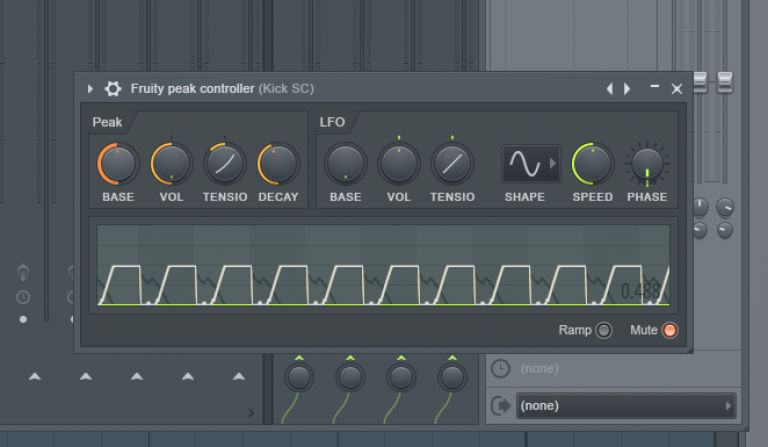Open the plugin options gear icon
Screen dimensions: 768x447
(113, 89)
